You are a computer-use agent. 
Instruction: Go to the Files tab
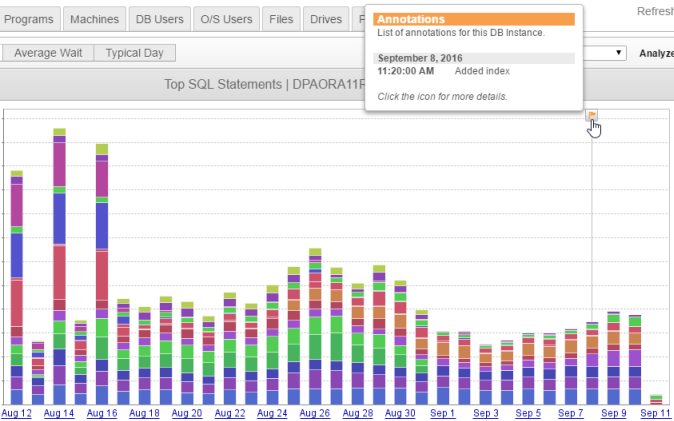point(281,19)
